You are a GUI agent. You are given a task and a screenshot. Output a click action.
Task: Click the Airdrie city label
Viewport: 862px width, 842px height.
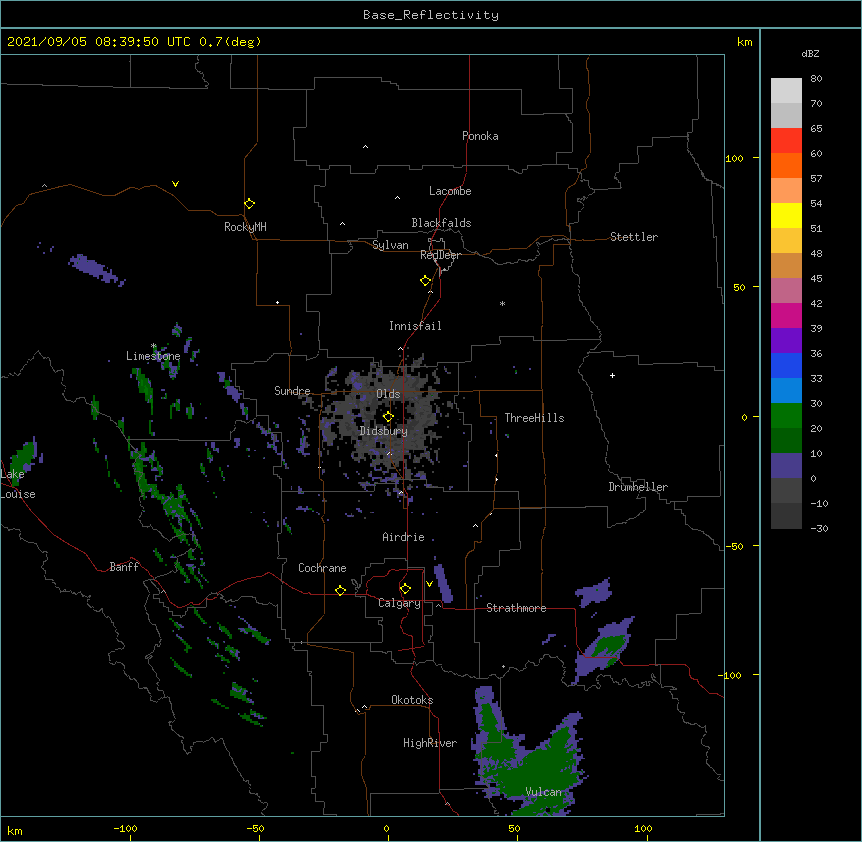pos(404,537)
